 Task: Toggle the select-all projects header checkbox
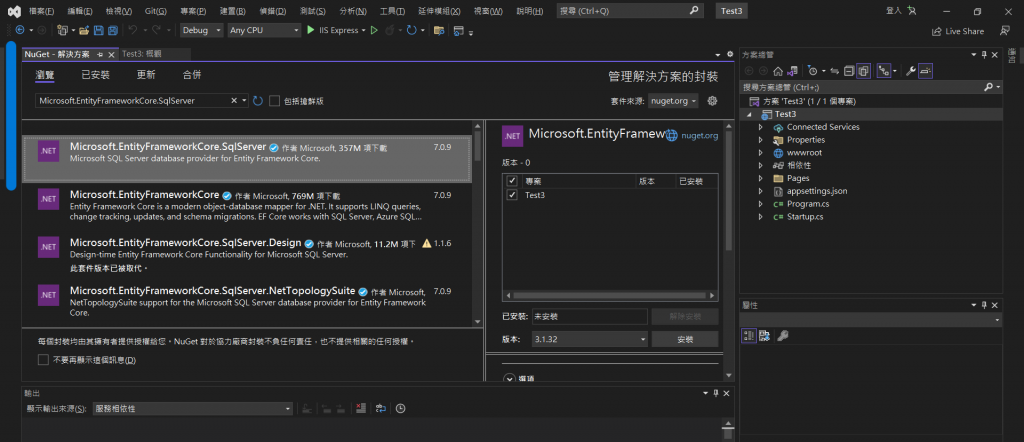point(512,182)
